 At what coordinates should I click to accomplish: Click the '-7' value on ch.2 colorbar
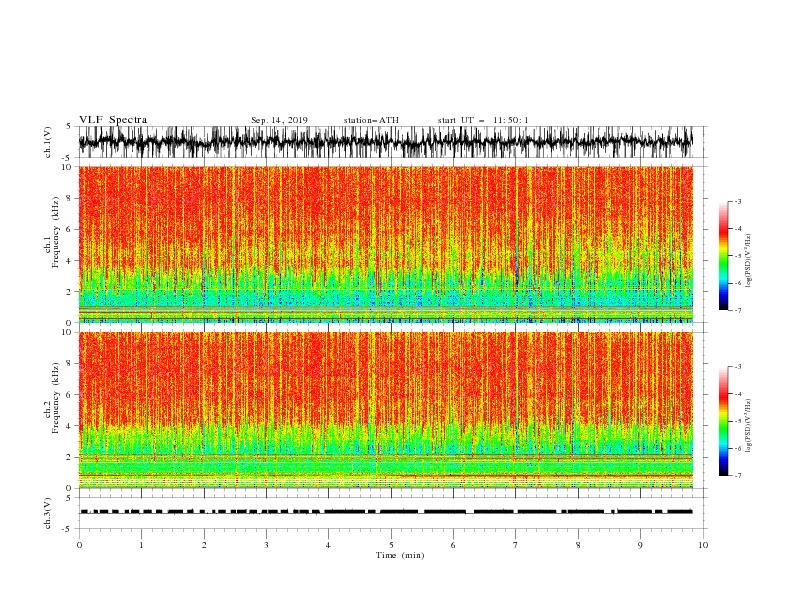(x=738, y=475)
